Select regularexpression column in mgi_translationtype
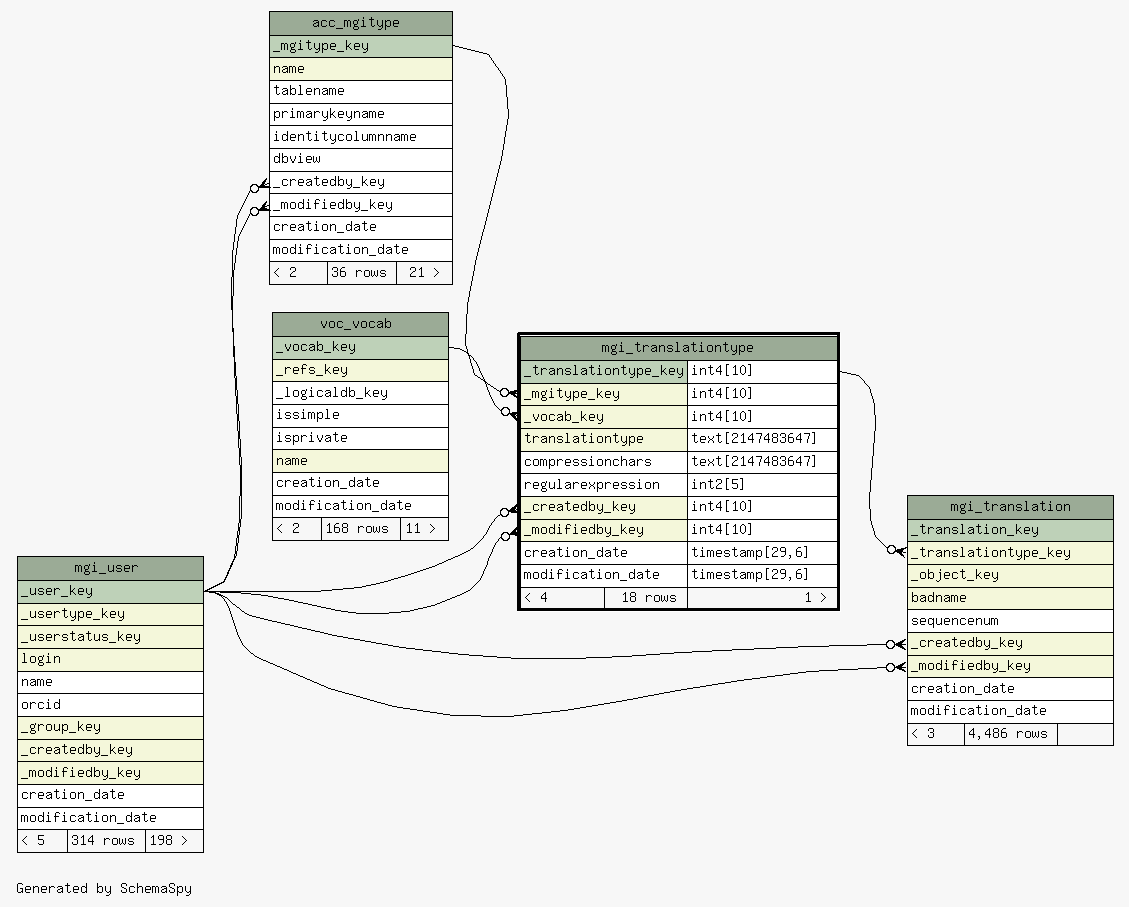Image resolution: width=1129 pixels, height=907 pixels. (604, 485)
